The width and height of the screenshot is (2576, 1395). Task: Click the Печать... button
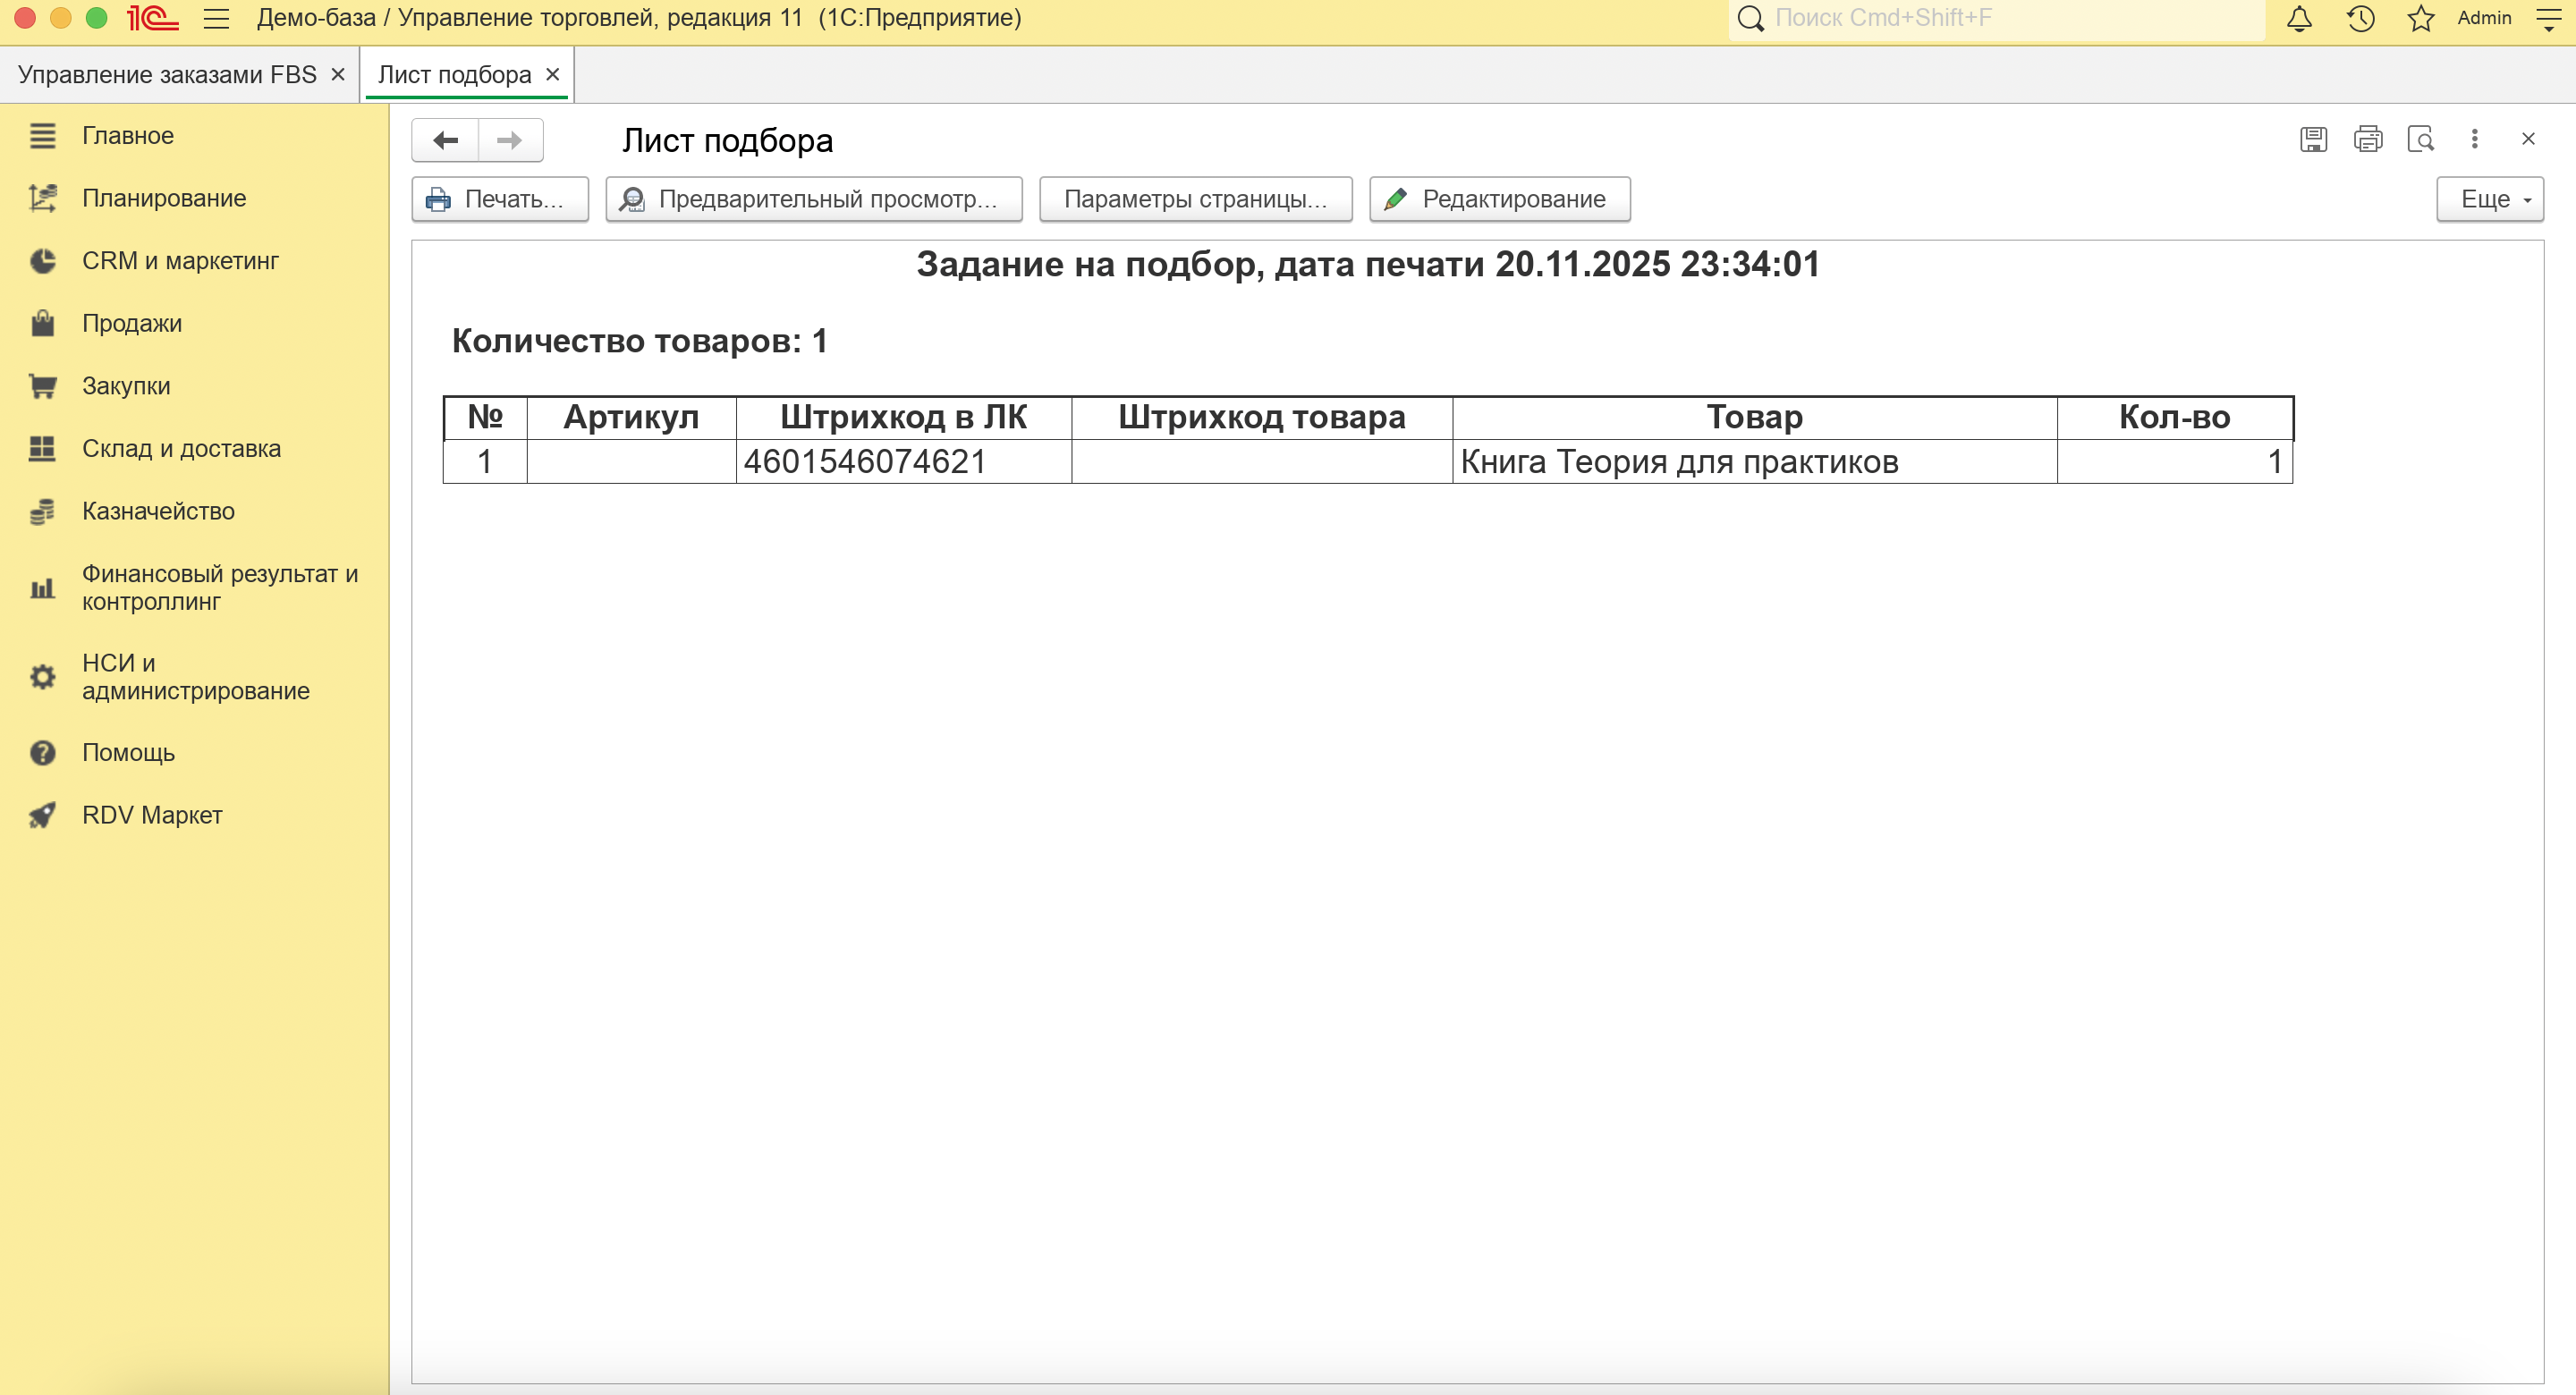pyautogui.click(x=500, y=199)
